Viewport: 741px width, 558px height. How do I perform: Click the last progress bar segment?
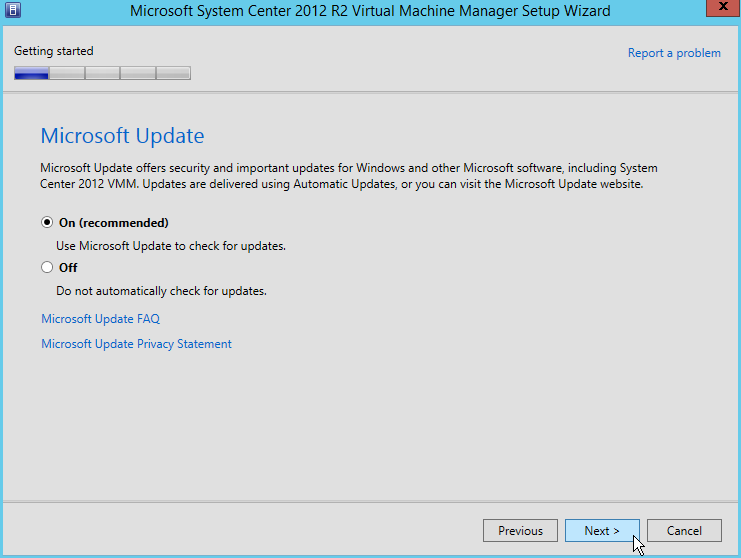pos(173,73)
